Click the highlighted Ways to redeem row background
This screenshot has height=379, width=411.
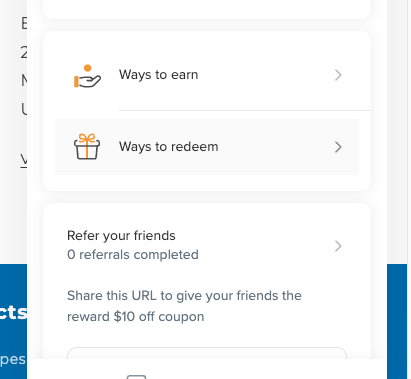(x=207, y=147)
